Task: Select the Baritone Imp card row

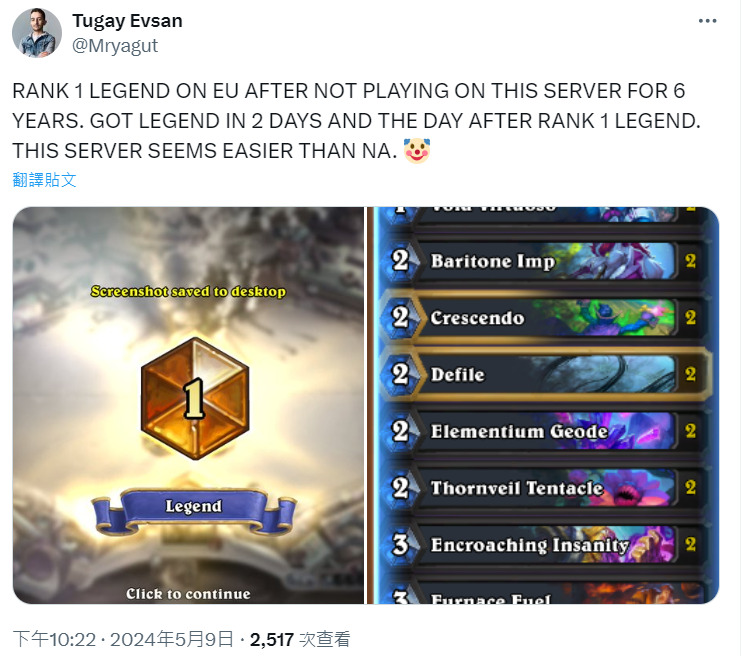Action: pos(545,261)
